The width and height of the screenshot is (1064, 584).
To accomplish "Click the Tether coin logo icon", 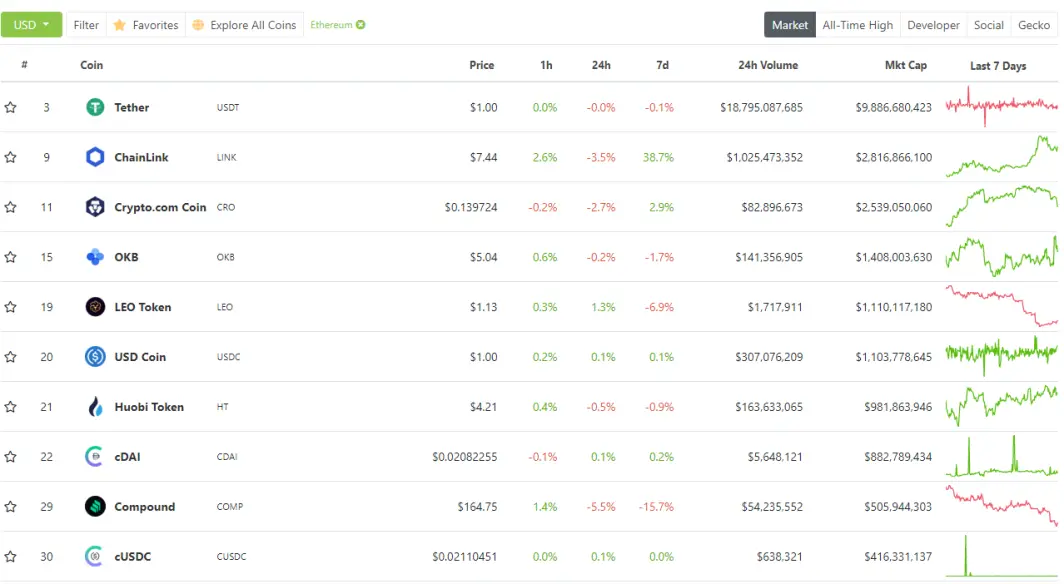I will pos(95,107).
